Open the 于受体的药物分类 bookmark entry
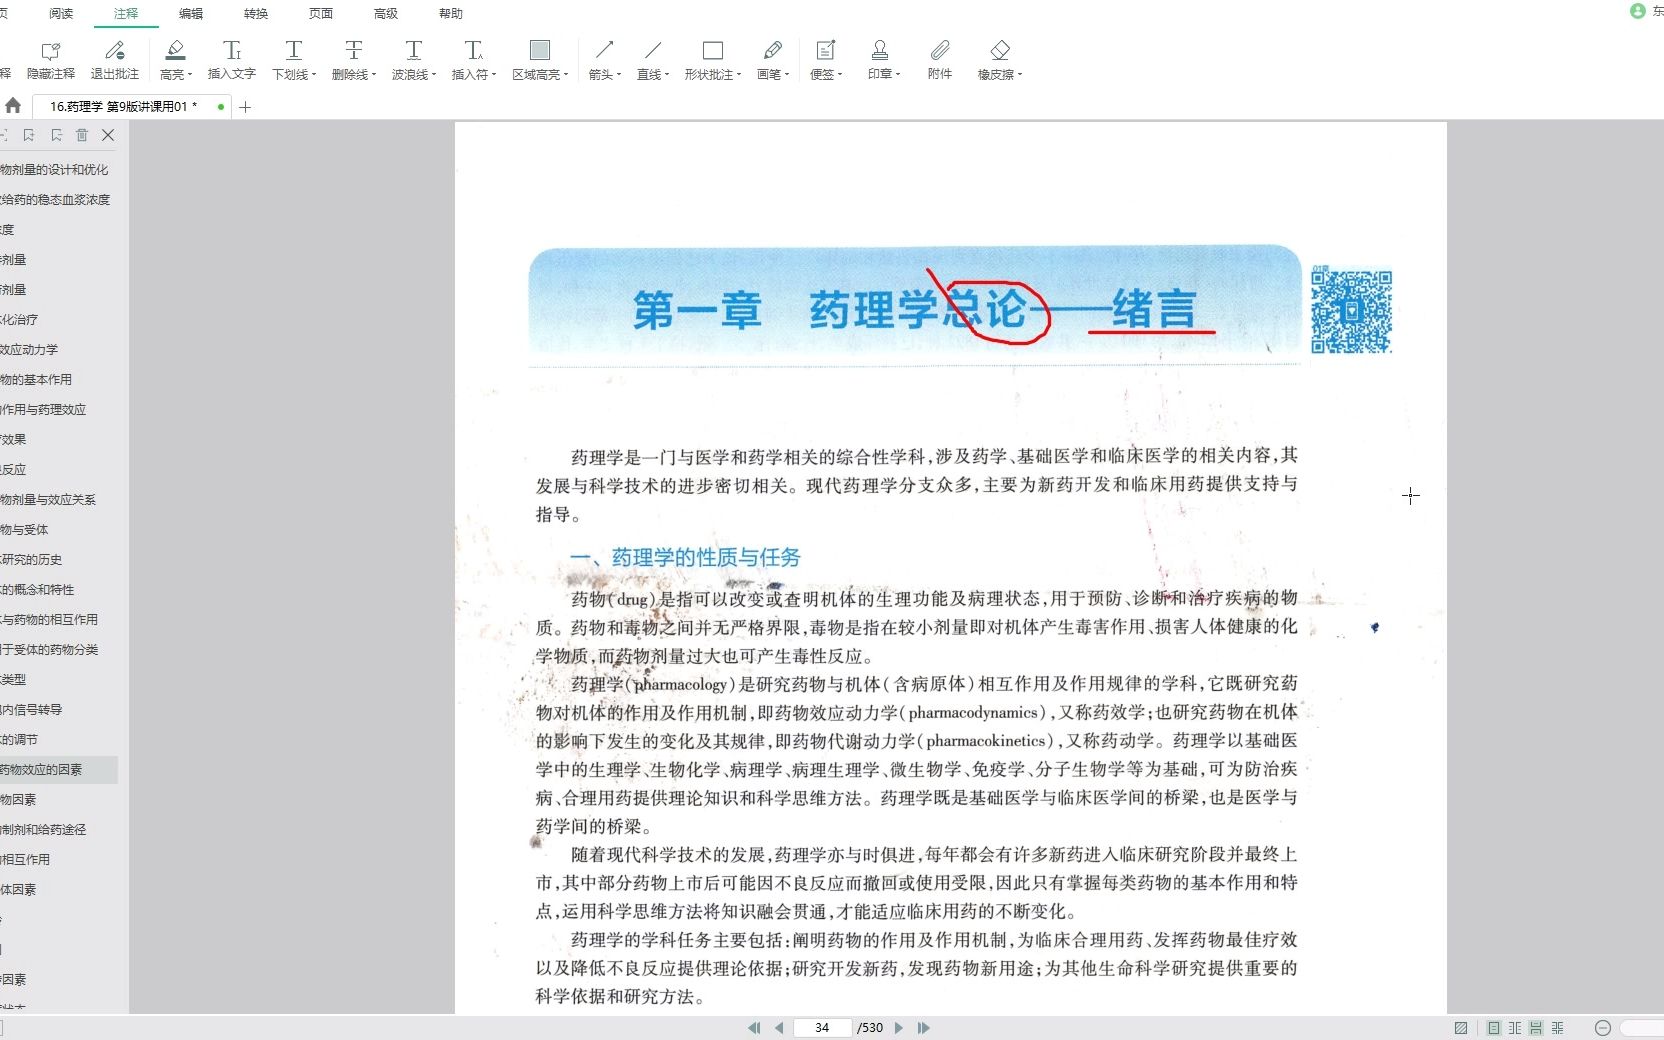 click(x=49, y=650)
